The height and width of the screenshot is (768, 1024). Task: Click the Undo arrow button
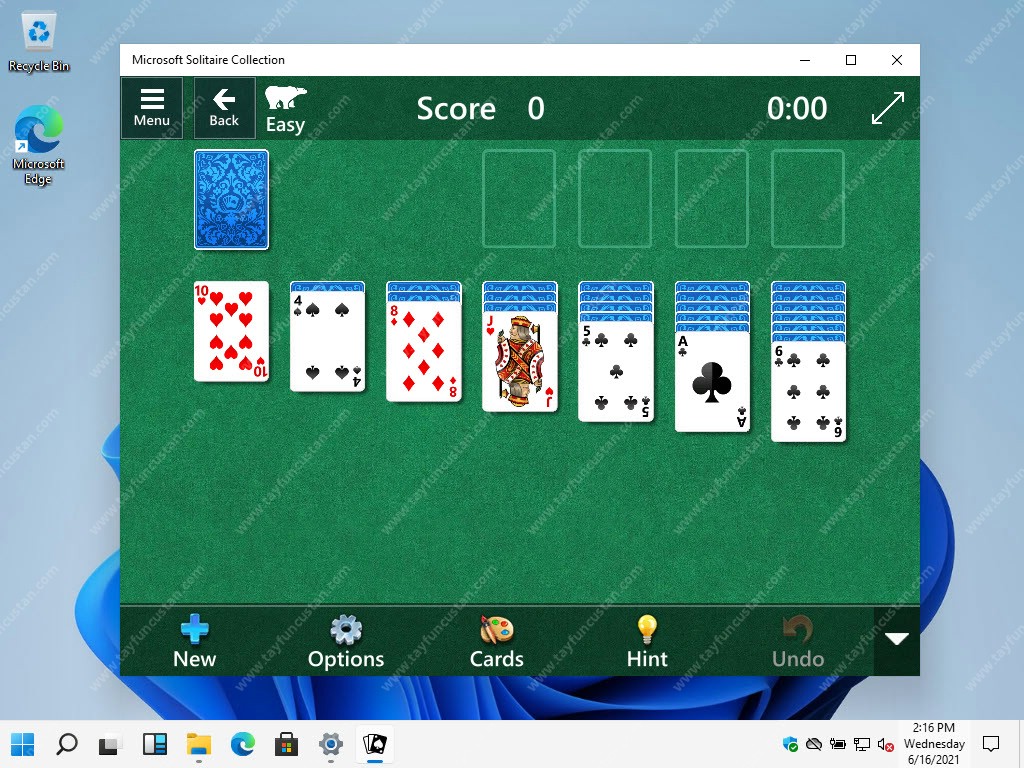pyautogui.click(x=797, y=641)
